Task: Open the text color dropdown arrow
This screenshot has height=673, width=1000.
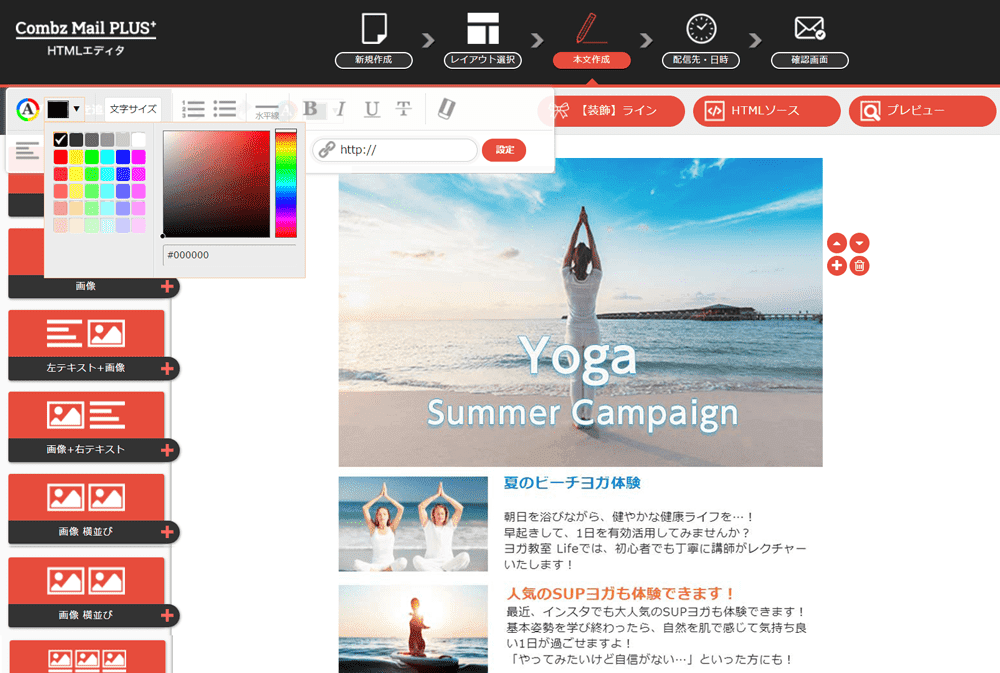Action: pyautogui.click(x=76, y=109)
